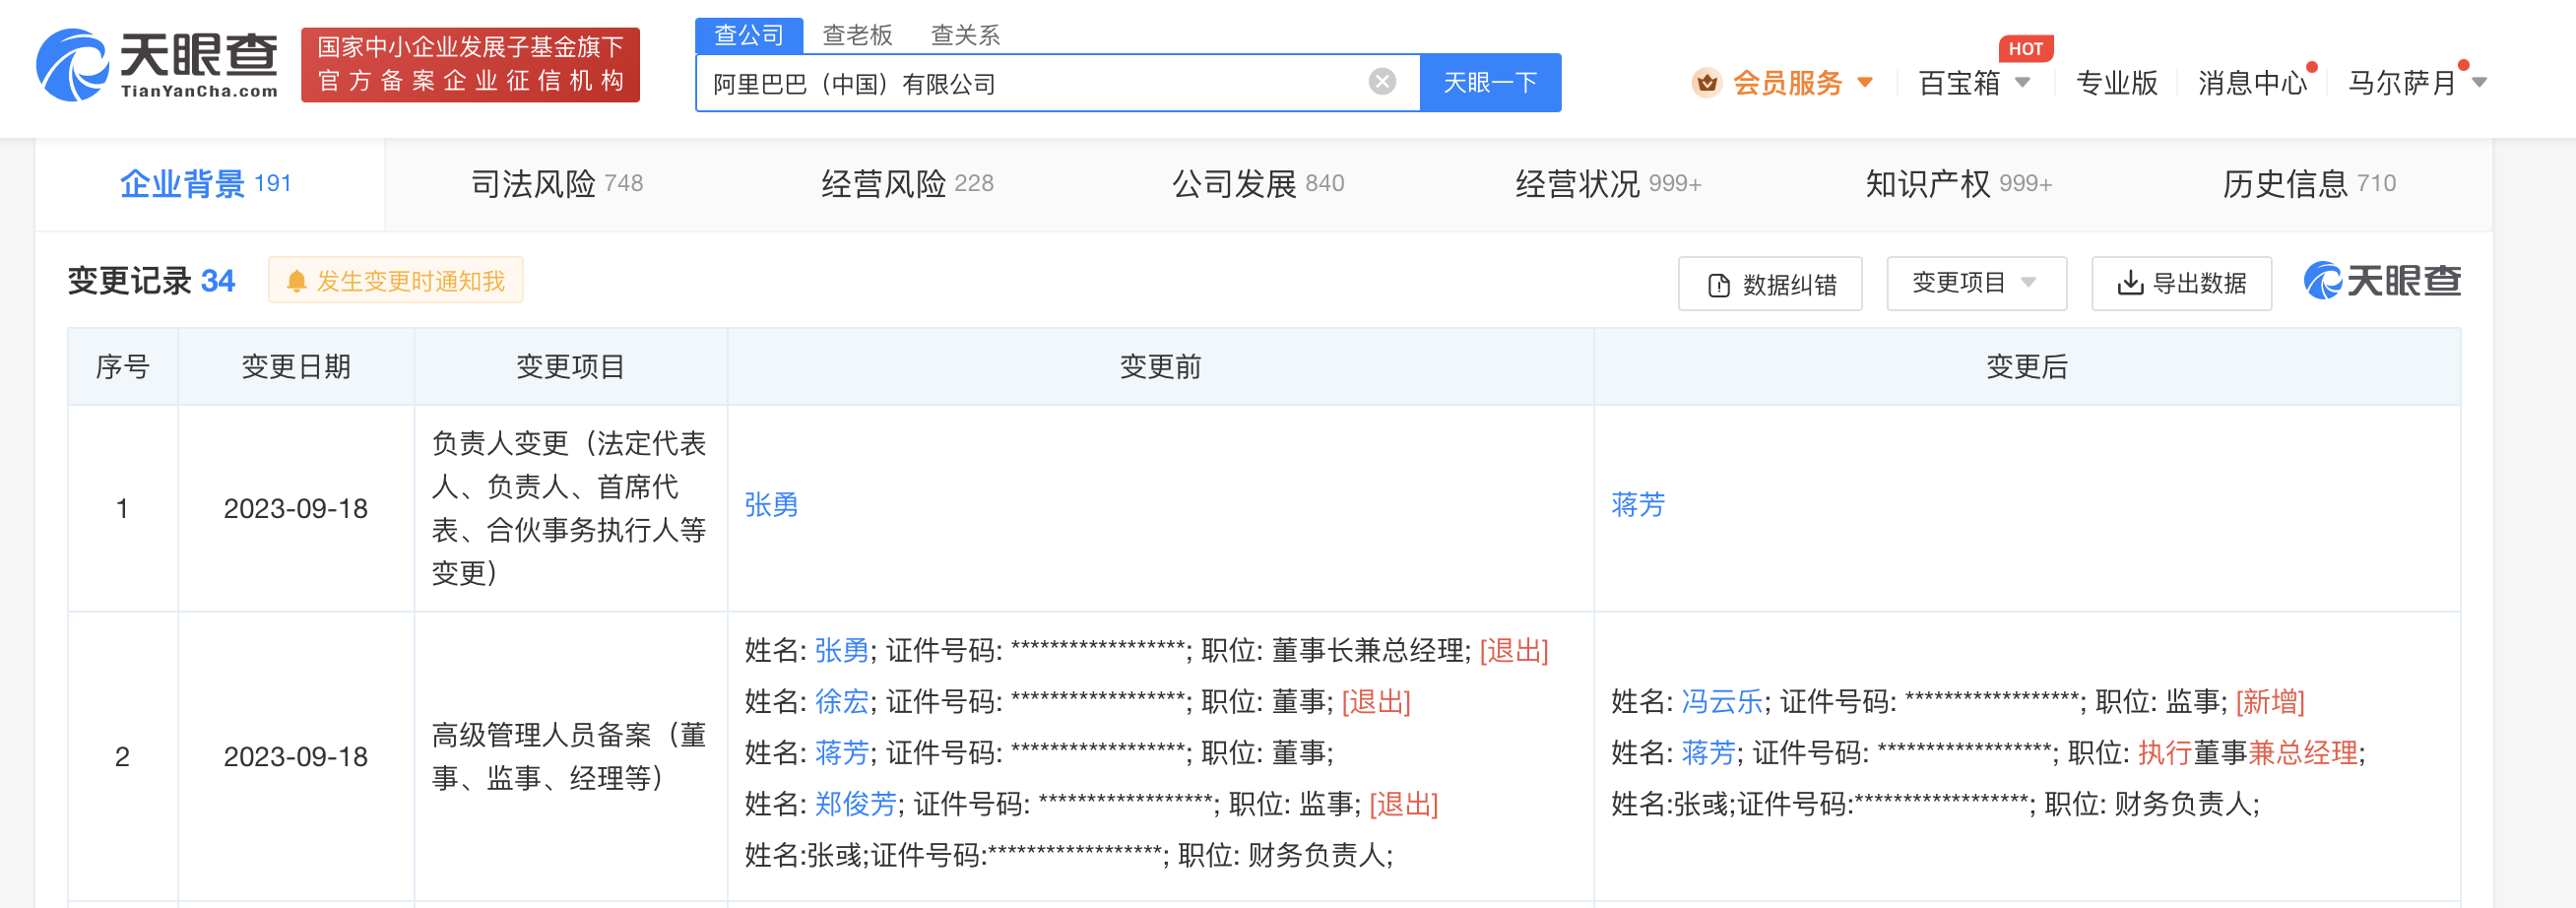Open the 变更项目 filter dropdown

point(1976,283)
